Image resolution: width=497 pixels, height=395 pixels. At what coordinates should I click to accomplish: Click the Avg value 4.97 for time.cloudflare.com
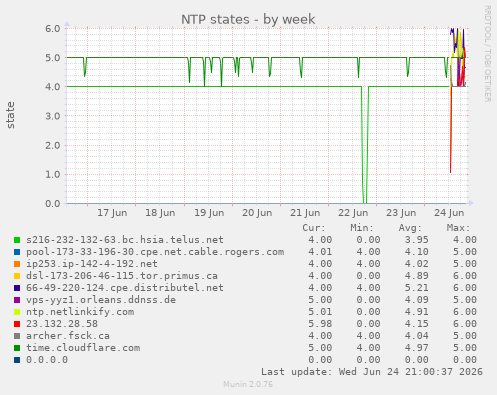(x=416, y=348)
